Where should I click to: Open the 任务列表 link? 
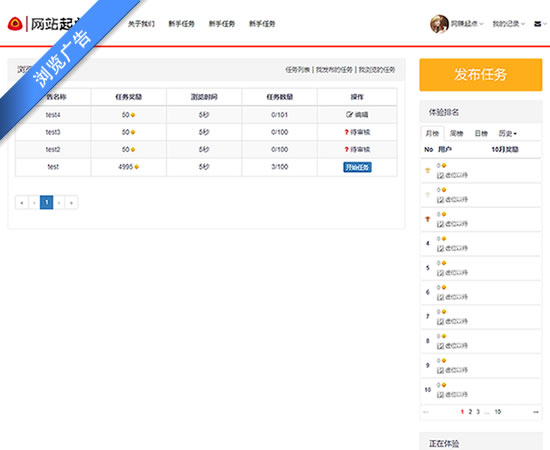pyautogui.click(x=297, y=69)
